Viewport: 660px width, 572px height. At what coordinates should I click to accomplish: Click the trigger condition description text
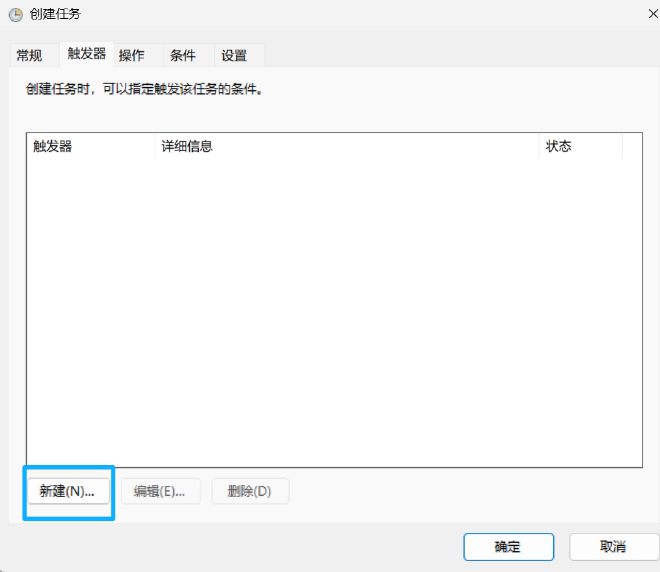pos(143,89)
